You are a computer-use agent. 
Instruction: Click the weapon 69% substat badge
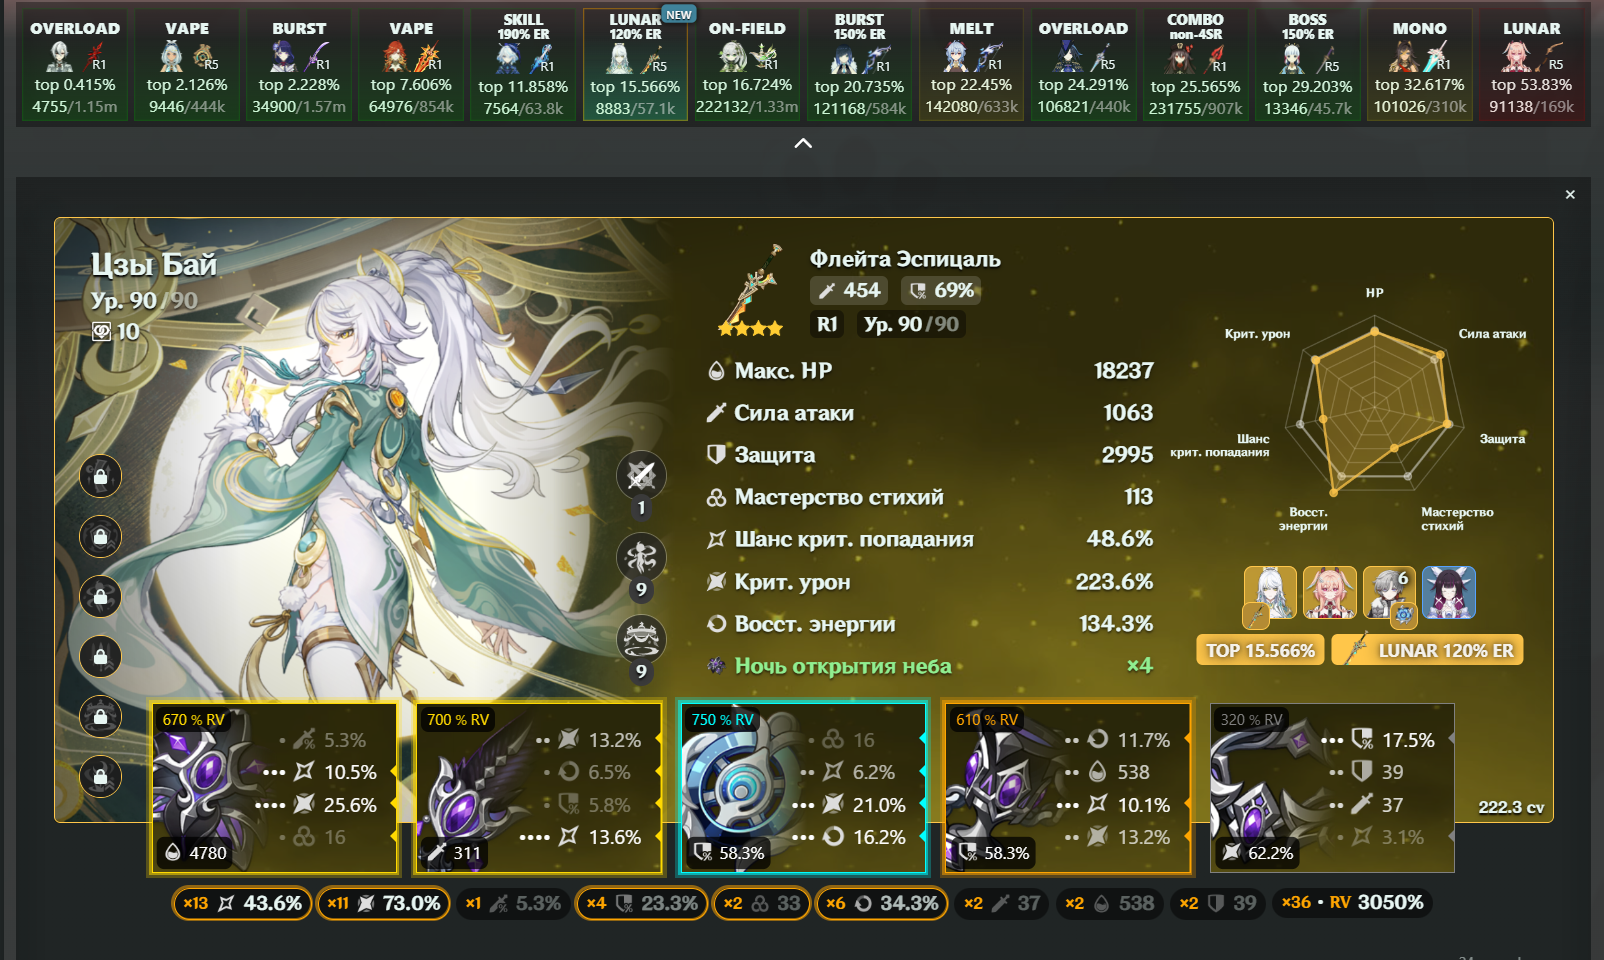tap(940, 290)
